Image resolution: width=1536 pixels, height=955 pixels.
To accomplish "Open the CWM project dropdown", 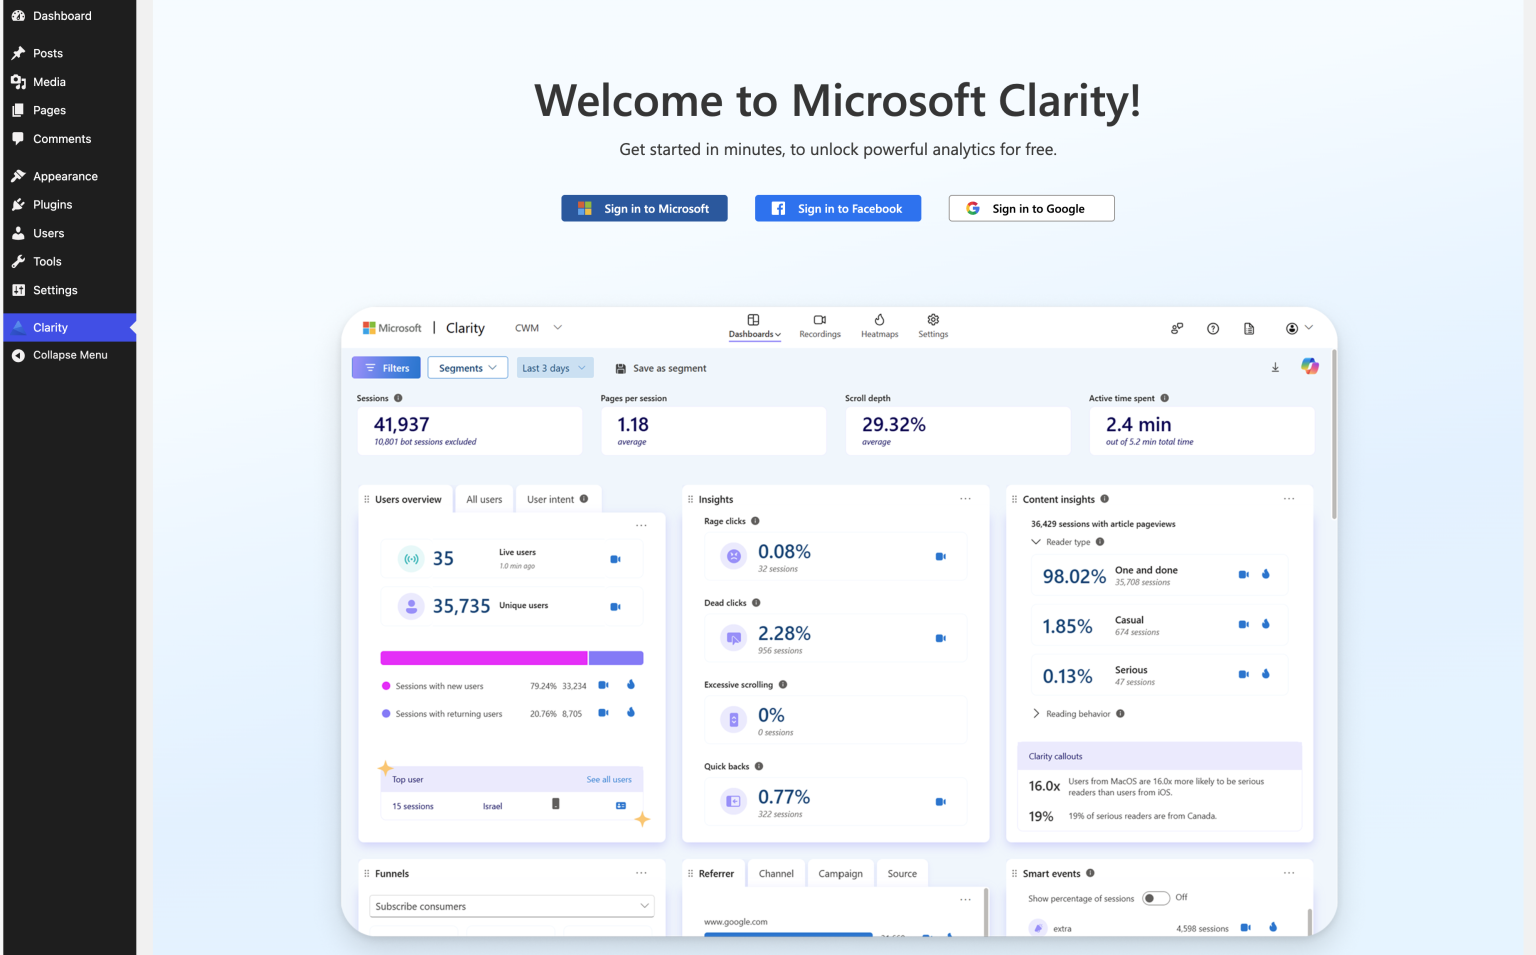I will [x=537, y=327].
